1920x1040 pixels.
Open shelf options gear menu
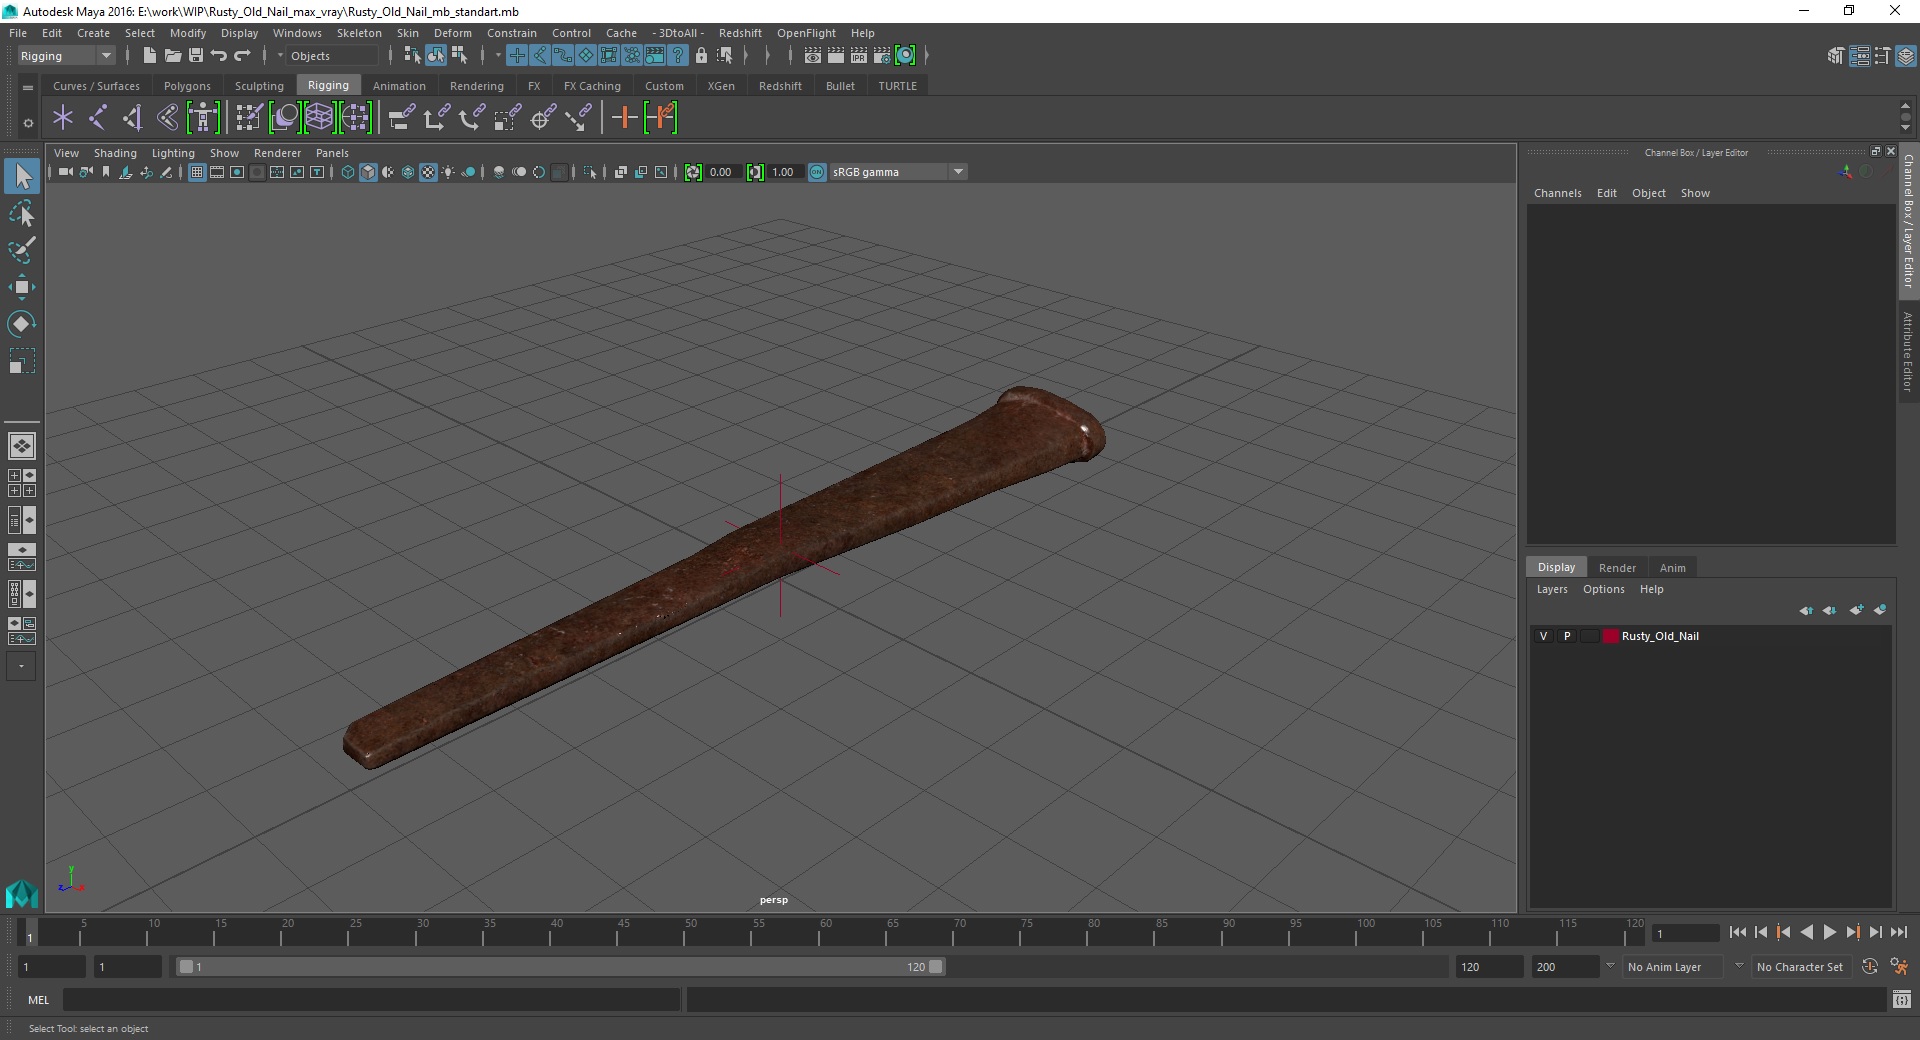pyautogui.click(x=28, y=123)
